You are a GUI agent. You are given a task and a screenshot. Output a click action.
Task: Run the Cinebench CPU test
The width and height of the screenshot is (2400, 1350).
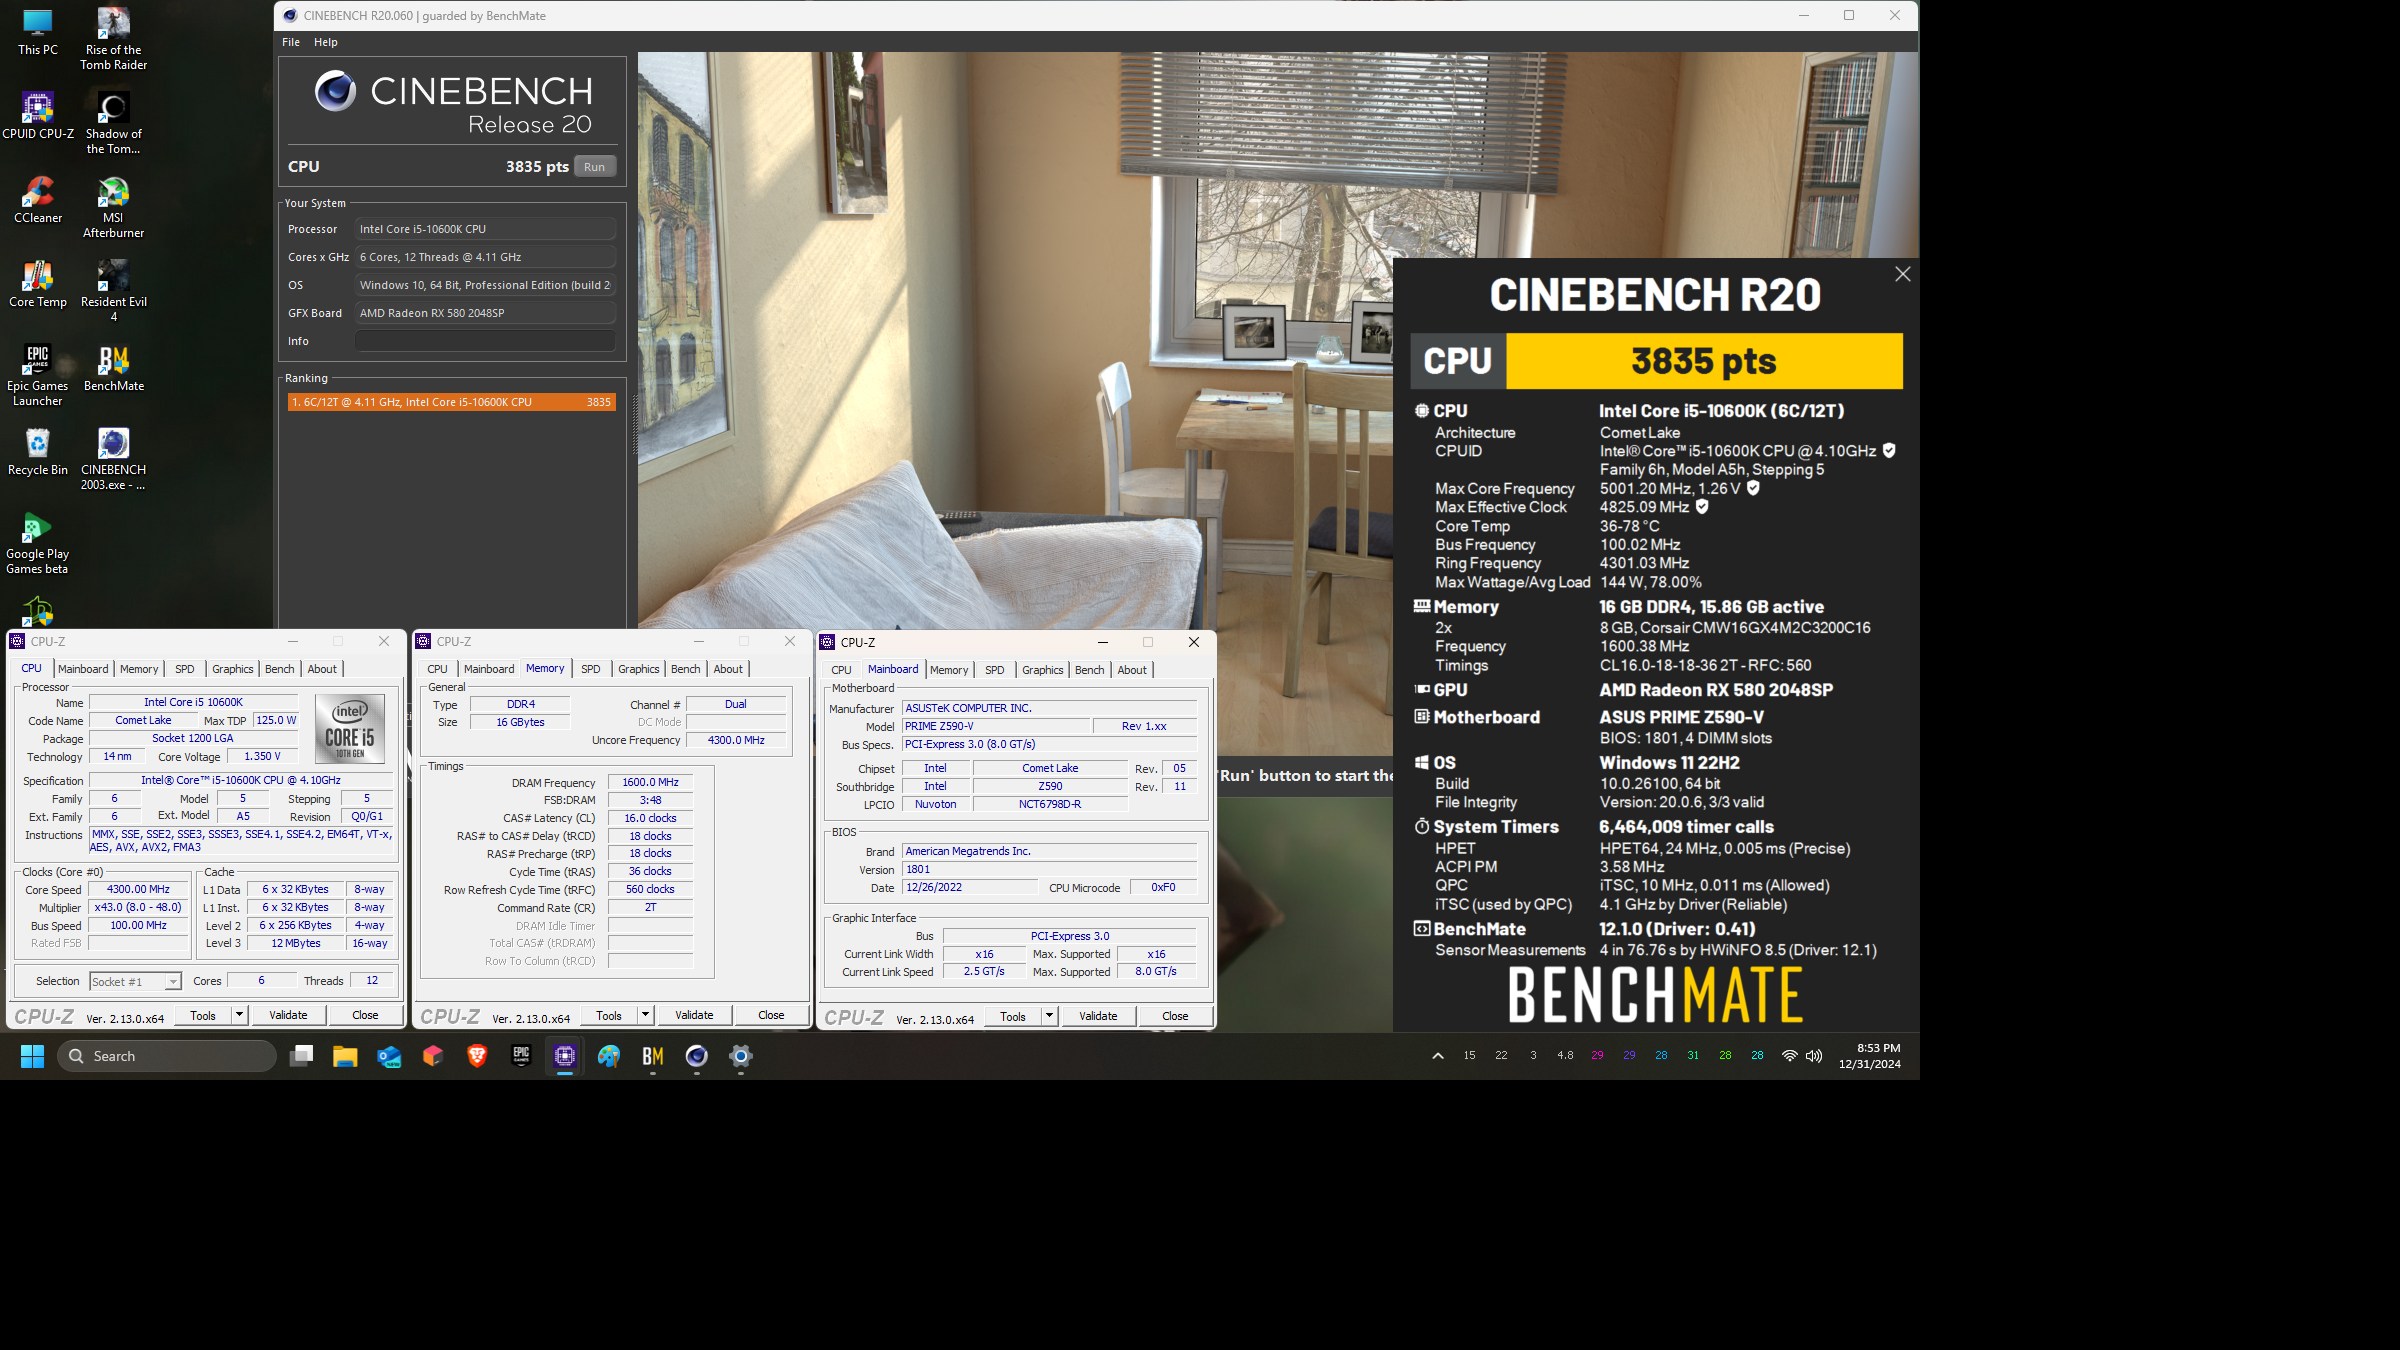coord(594,167)
